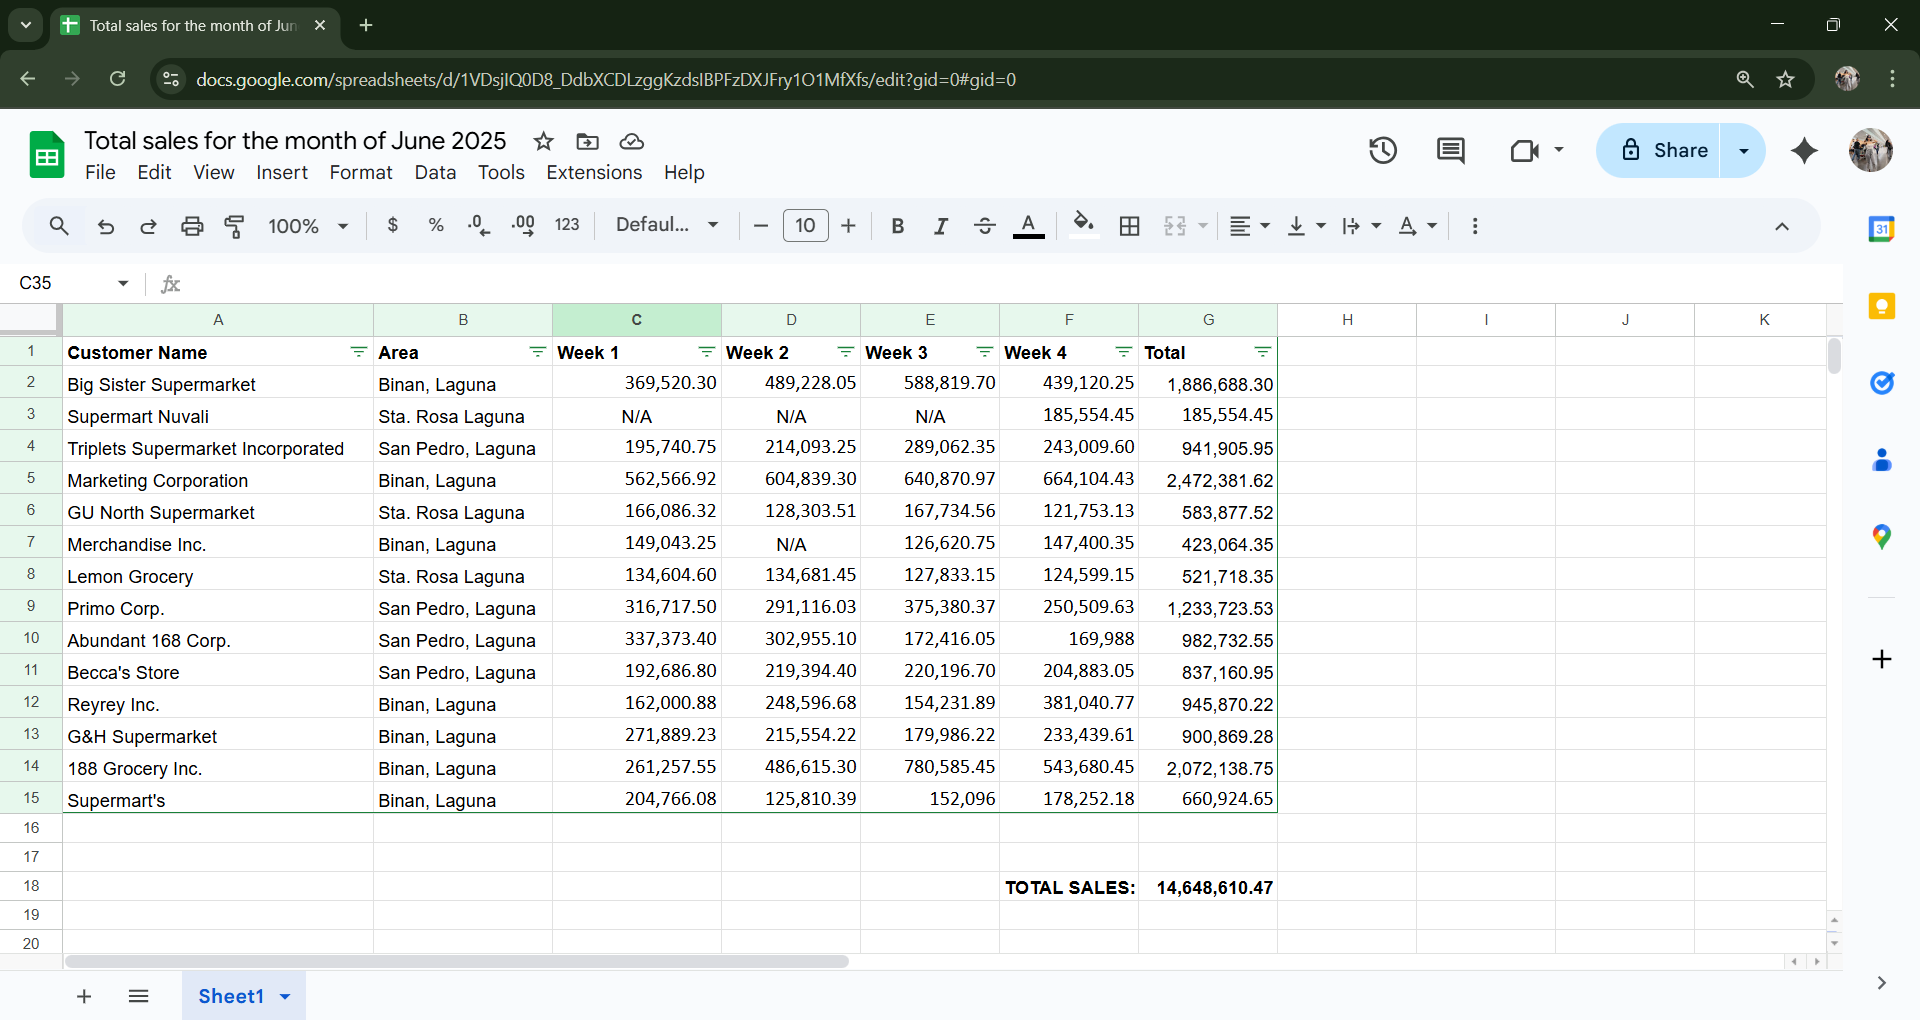Open the Extensions menu
Image resolution: width=1920 pixels, height=1020 pixels.
[593, 172]
